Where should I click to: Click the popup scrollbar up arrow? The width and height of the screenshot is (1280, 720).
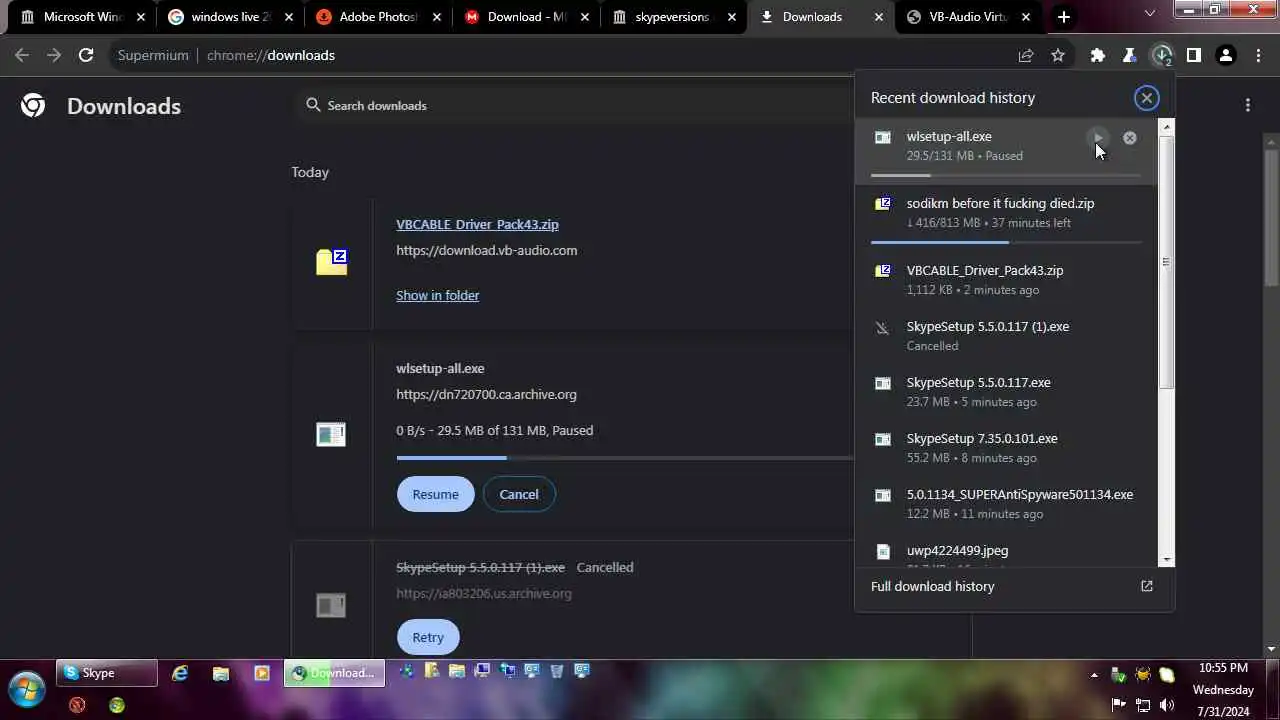(1166, 127)
